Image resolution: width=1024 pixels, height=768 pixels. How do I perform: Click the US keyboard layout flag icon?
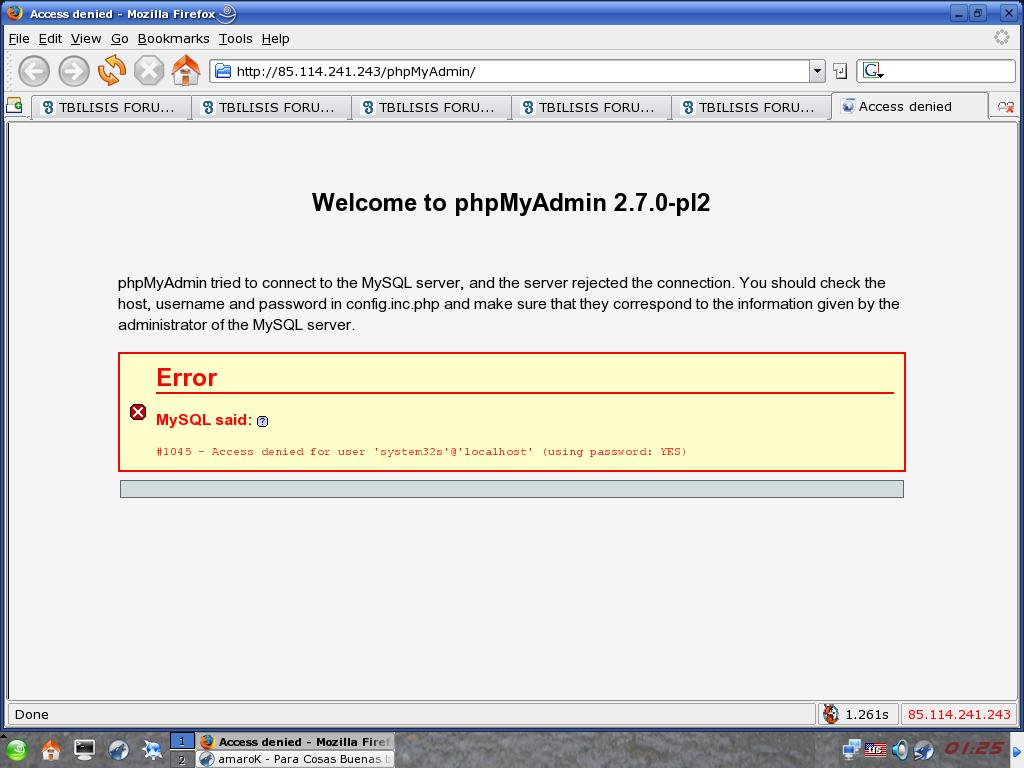pyautogui.click(x=875, y=749)
